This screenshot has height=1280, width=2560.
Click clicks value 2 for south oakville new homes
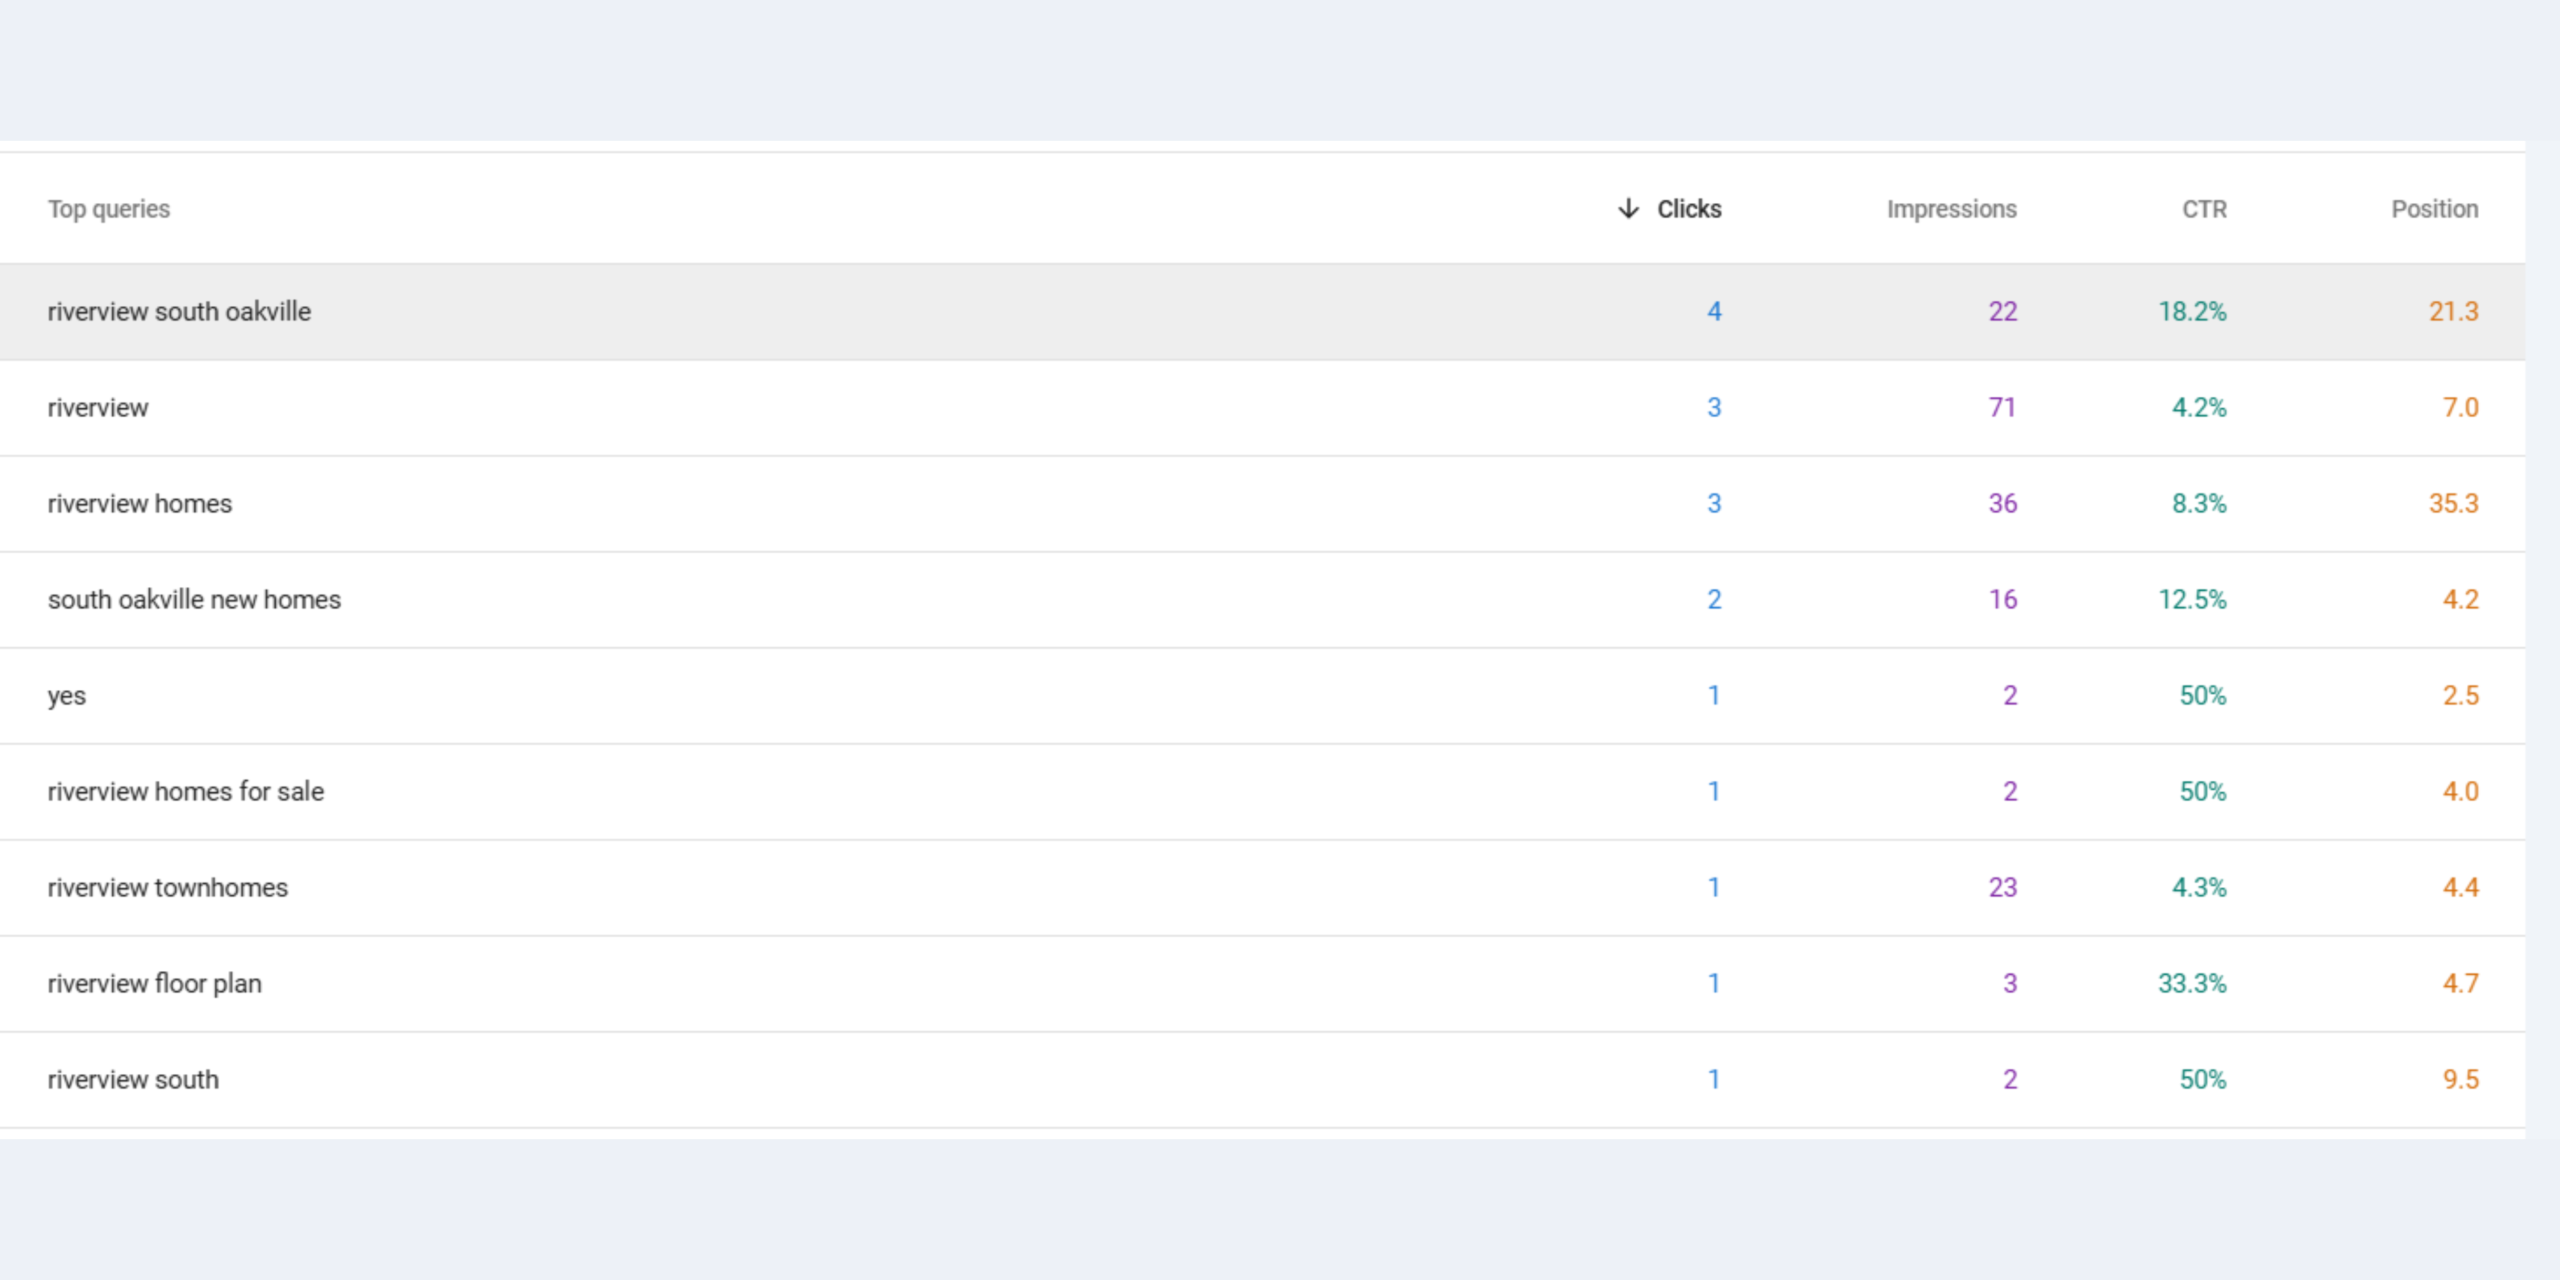[1714, 599]
